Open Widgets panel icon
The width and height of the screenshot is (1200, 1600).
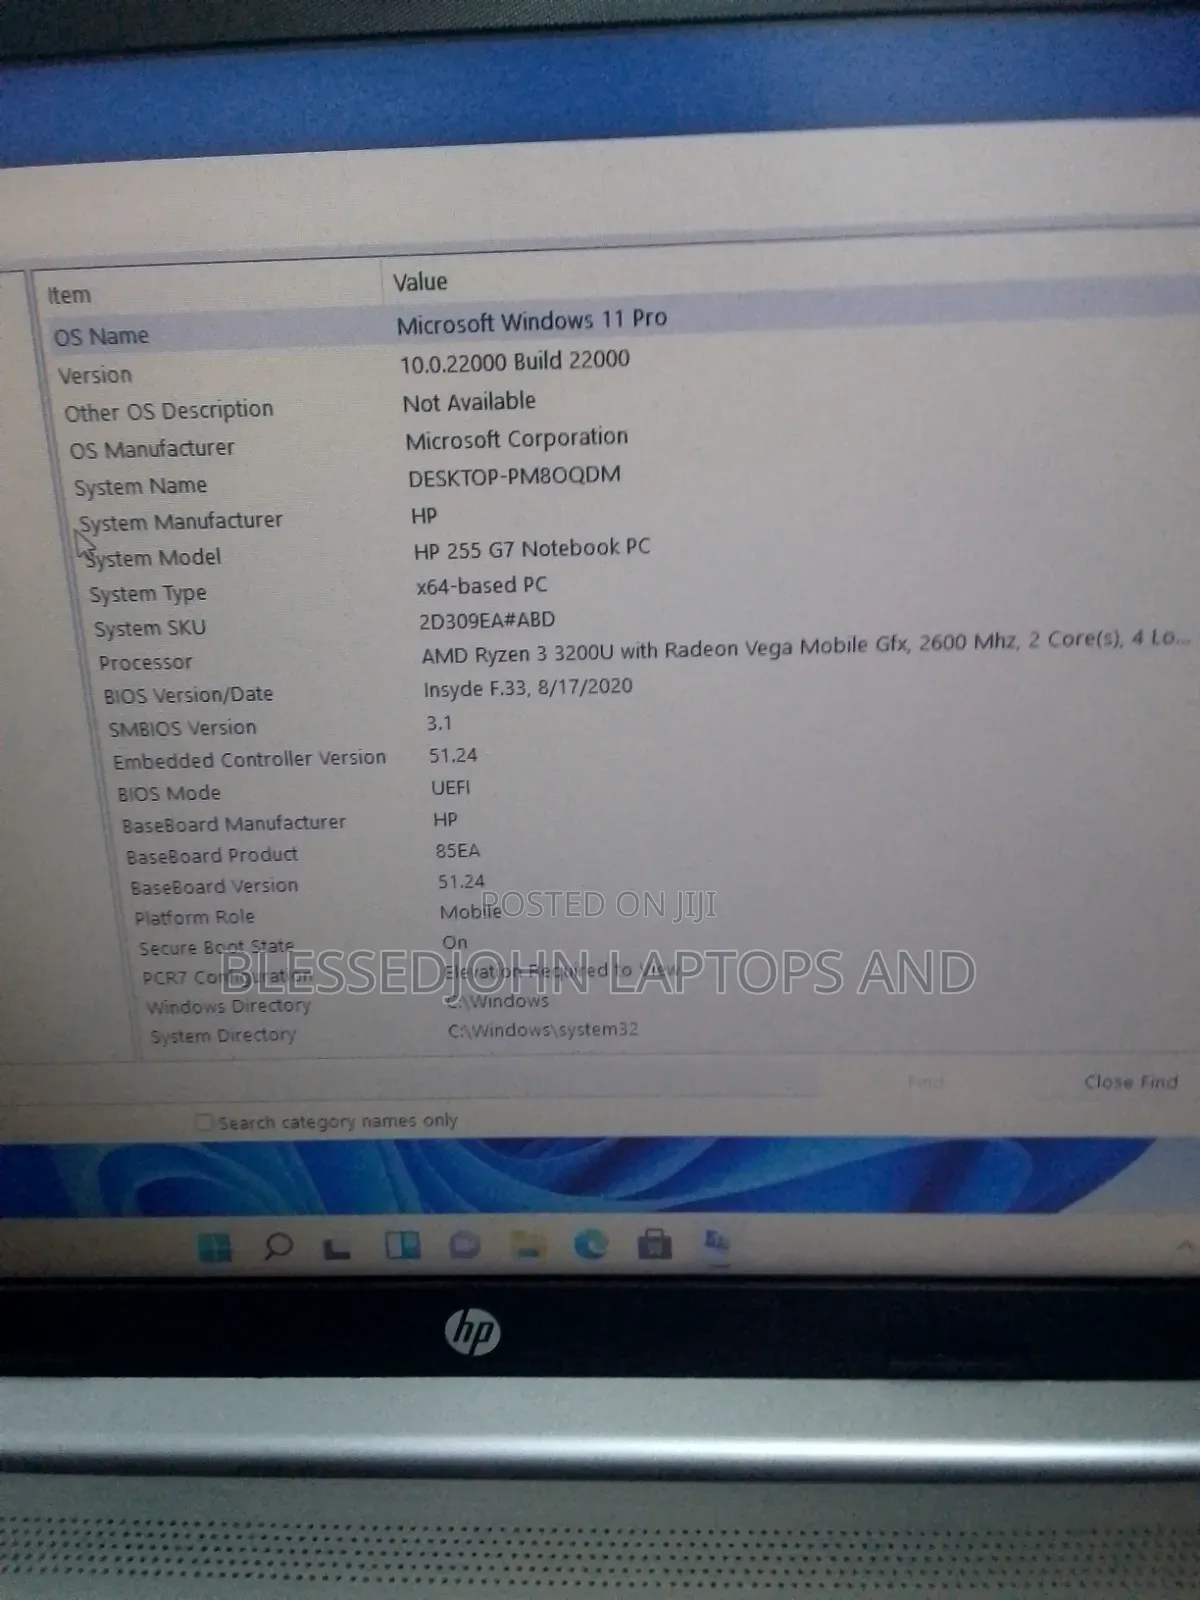[x=403, y=1245]
